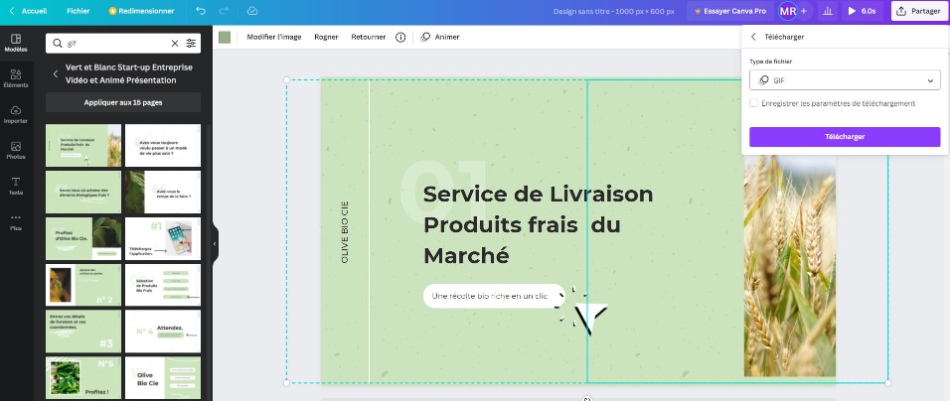Click the template title 'Vert et Blanc Start-up'
Viewport: 950px width, 401px height.
pos(129,74)
